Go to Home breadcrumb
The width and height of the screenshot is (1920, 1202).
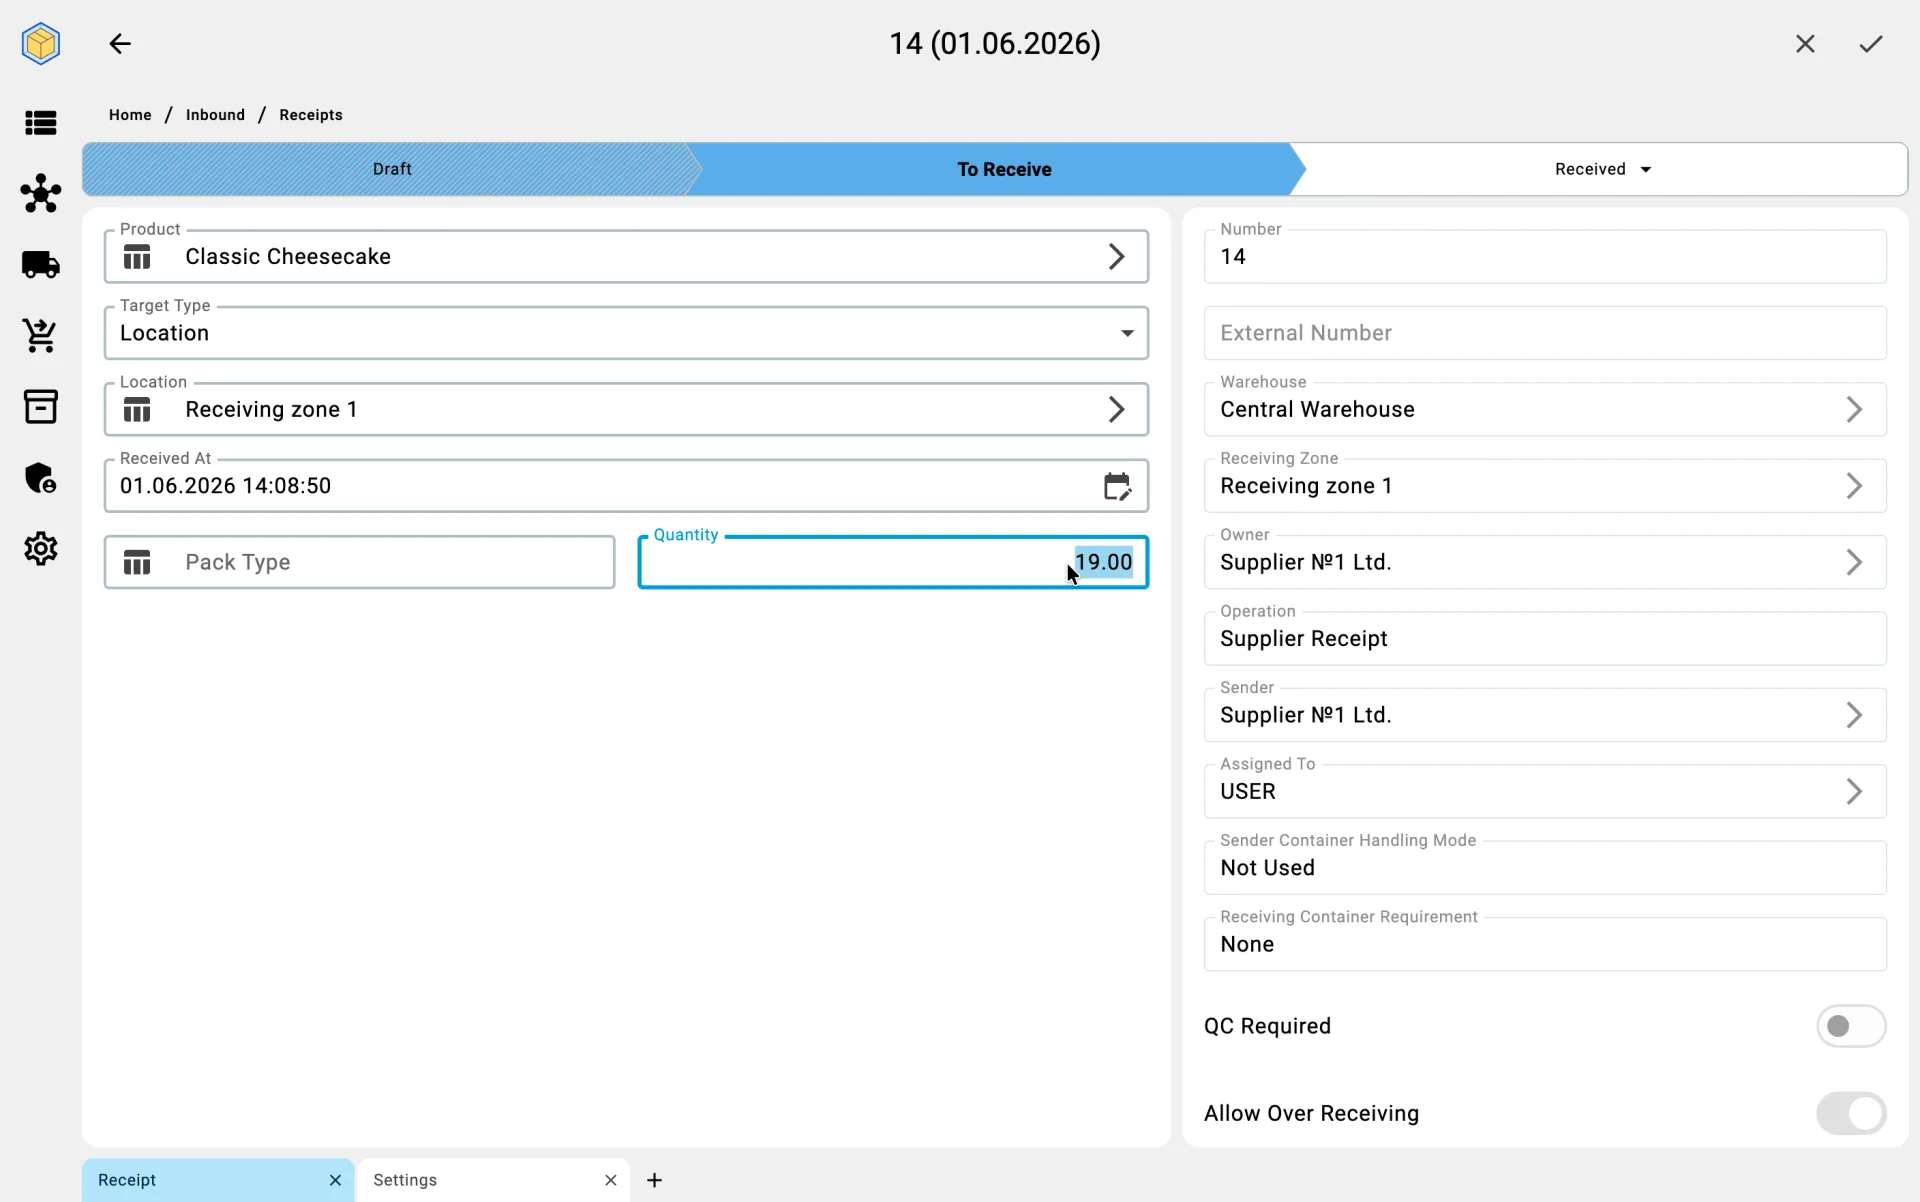pos(130,115)
